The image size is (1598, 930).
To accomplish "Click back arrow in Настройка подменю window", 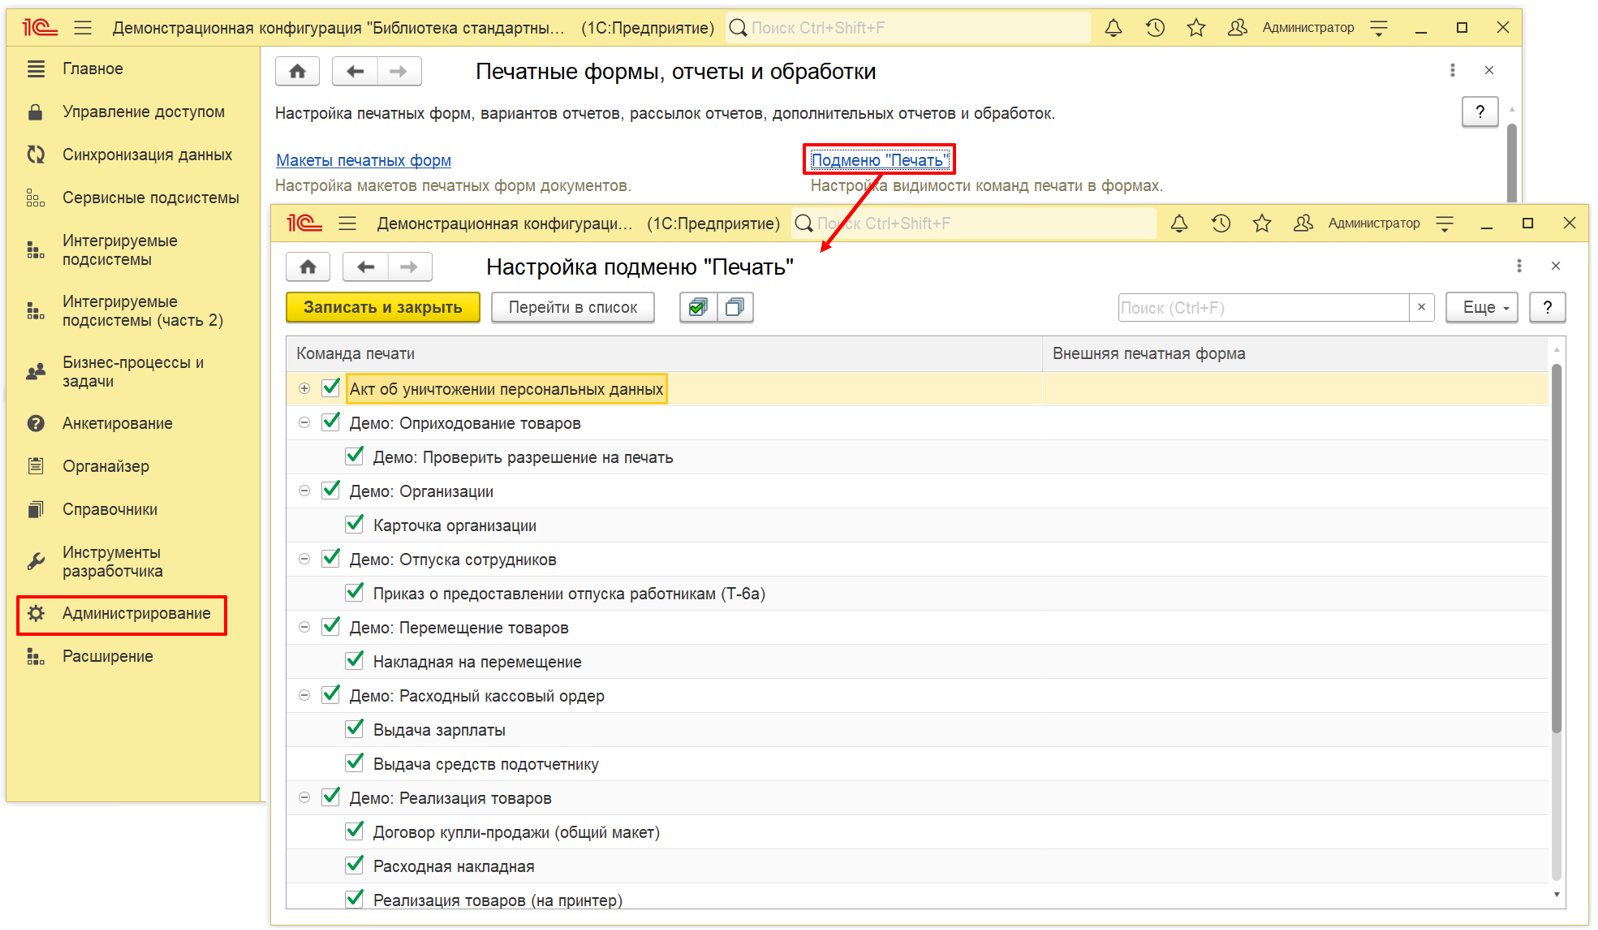I will pos(366,267).
